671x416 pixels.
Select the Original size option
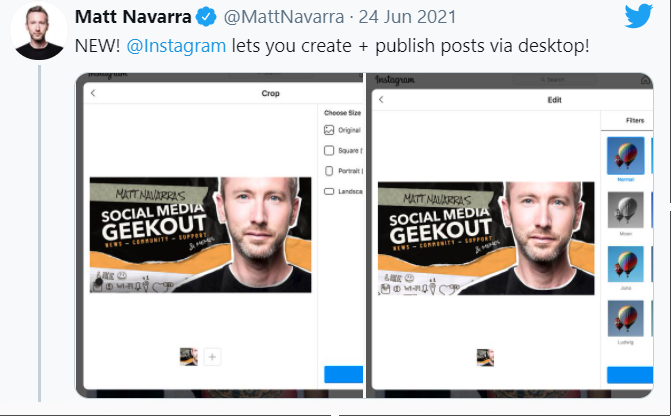343,130
